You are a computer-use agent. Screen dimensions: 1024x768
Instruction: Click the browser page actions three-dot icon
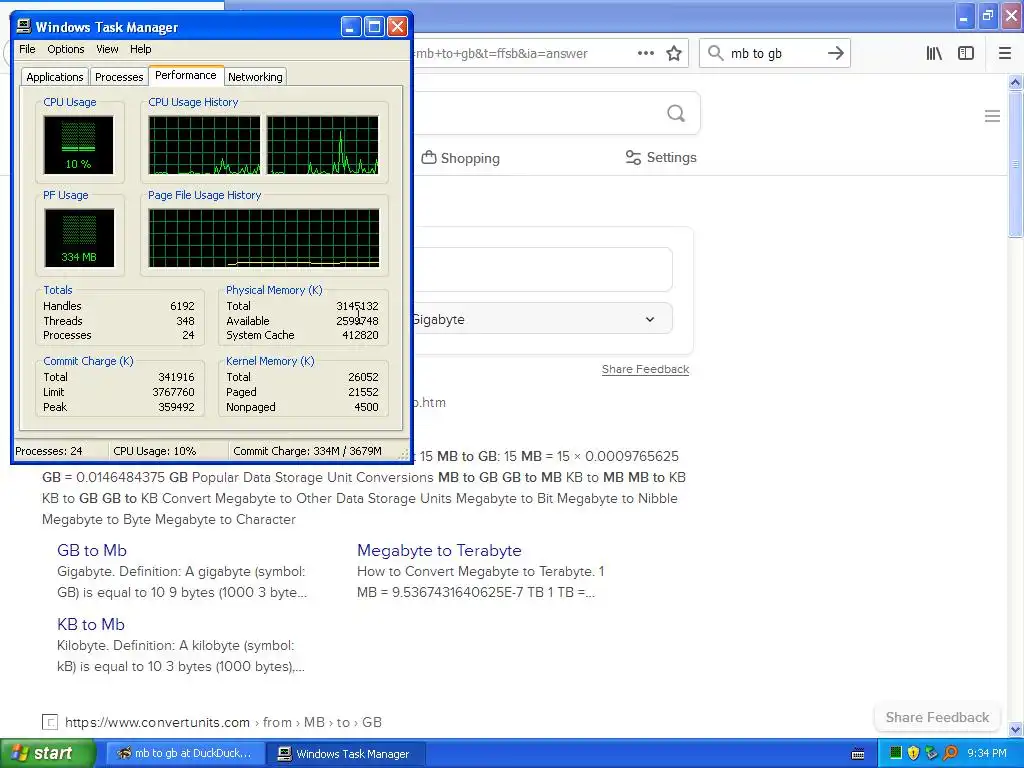click(646, 54)
